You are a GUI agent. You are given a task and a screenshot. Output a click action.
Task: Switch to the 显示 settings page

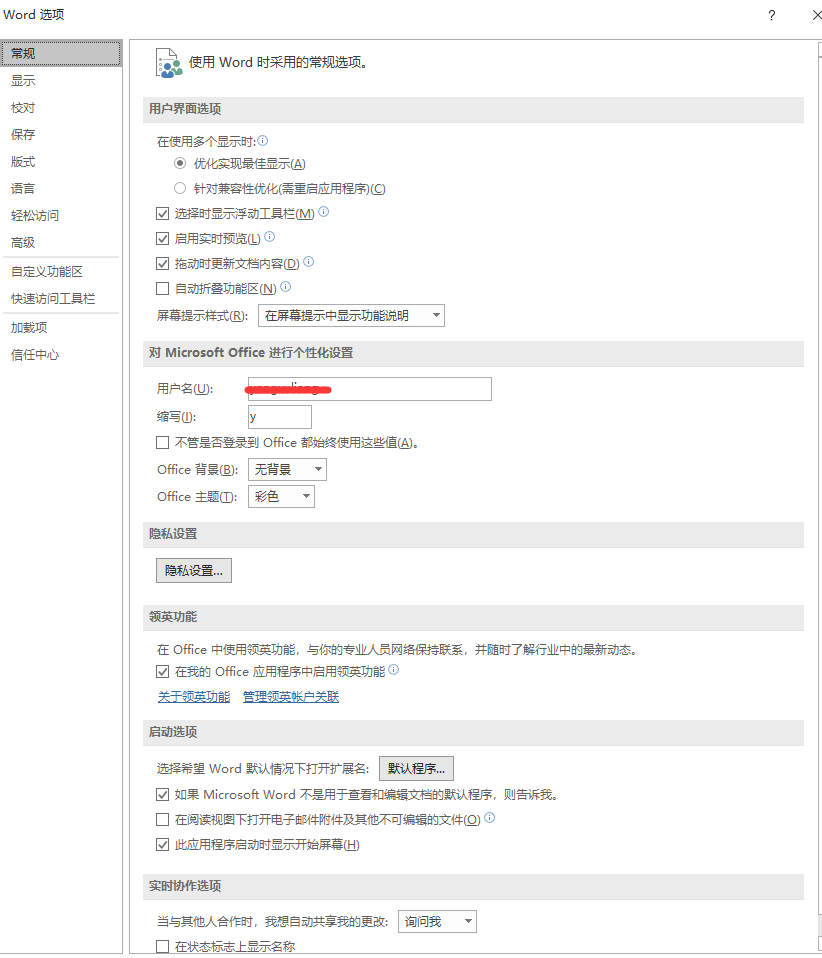[22, 80]
